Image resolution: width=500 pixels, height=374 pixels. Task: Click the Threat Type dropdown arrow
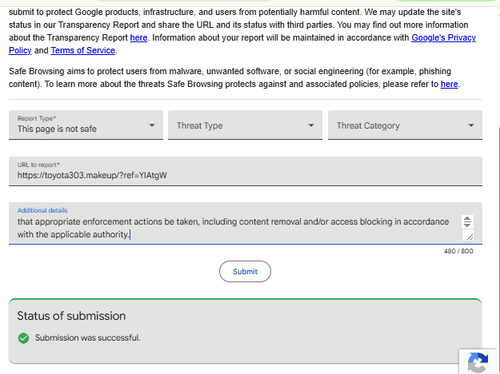[311, 125]
